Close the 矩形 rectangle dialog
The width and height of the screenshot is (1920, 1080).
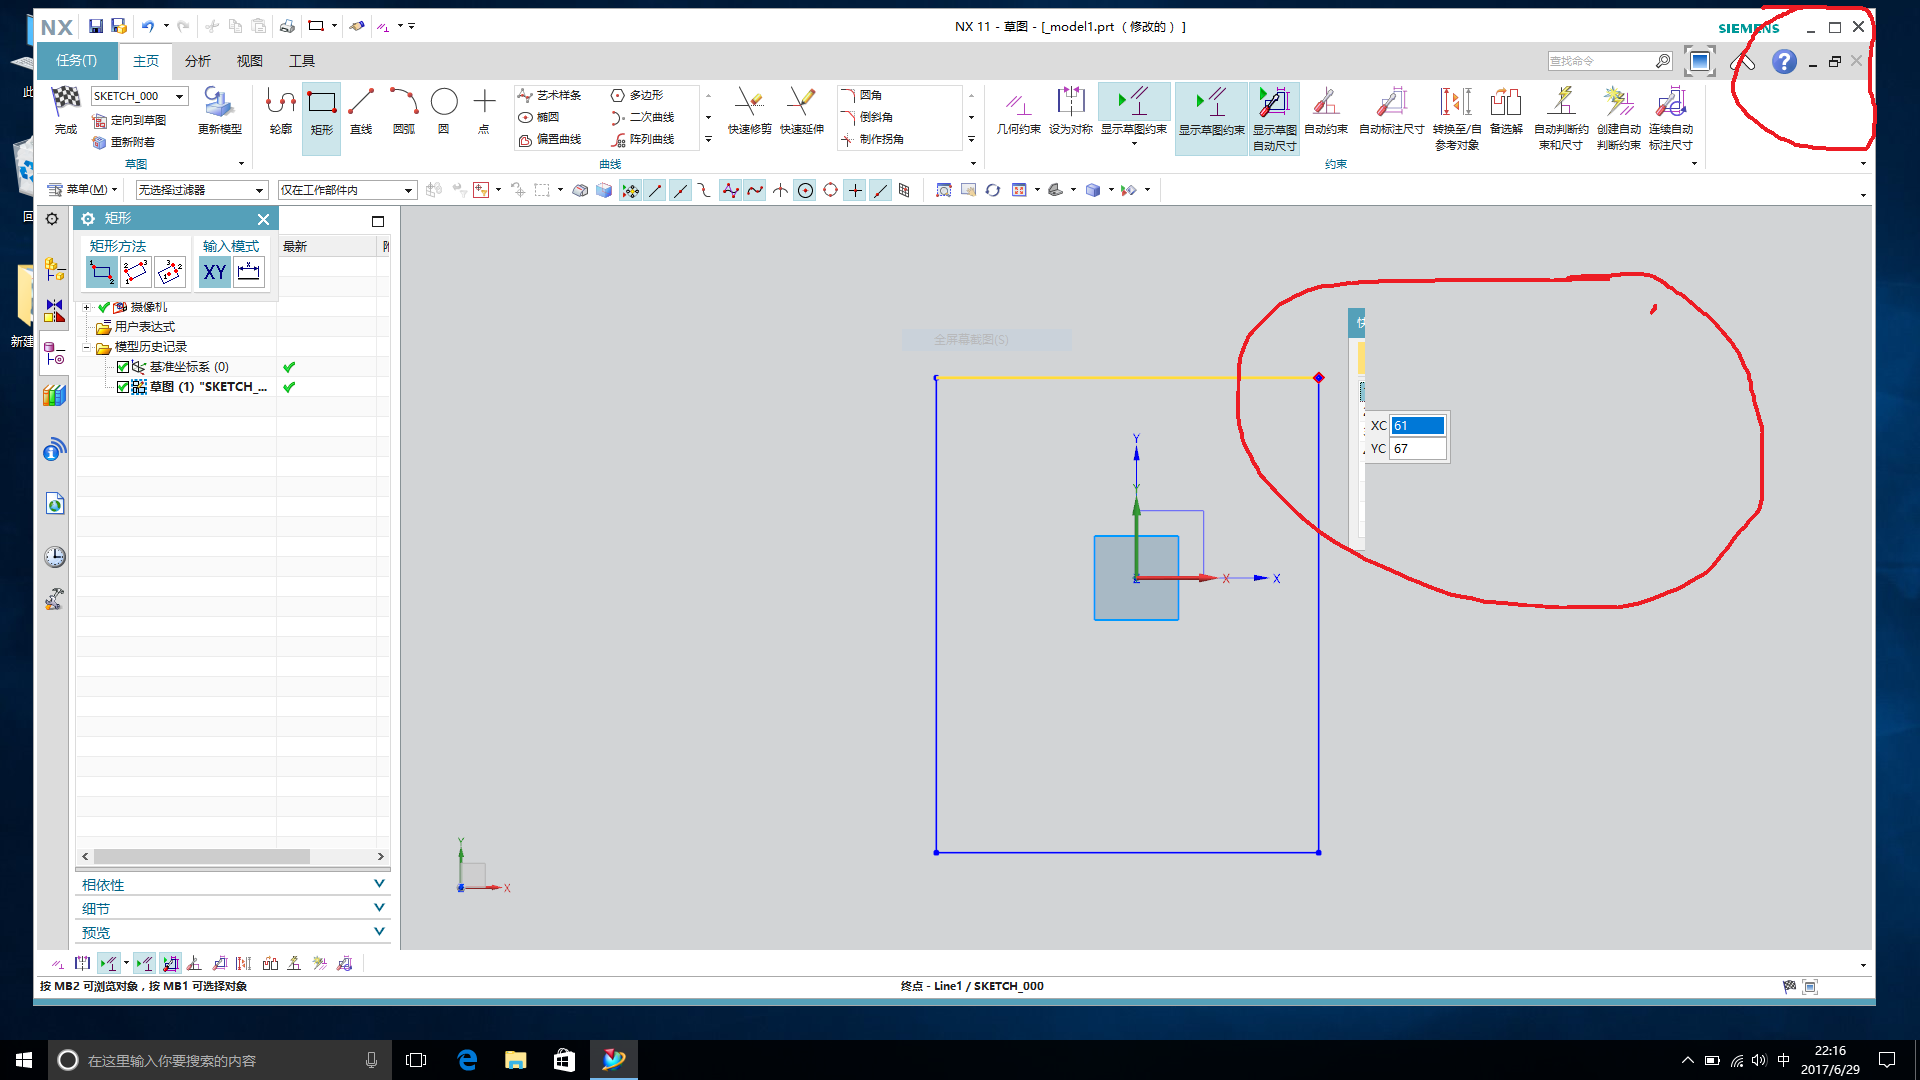click(263, 219)
